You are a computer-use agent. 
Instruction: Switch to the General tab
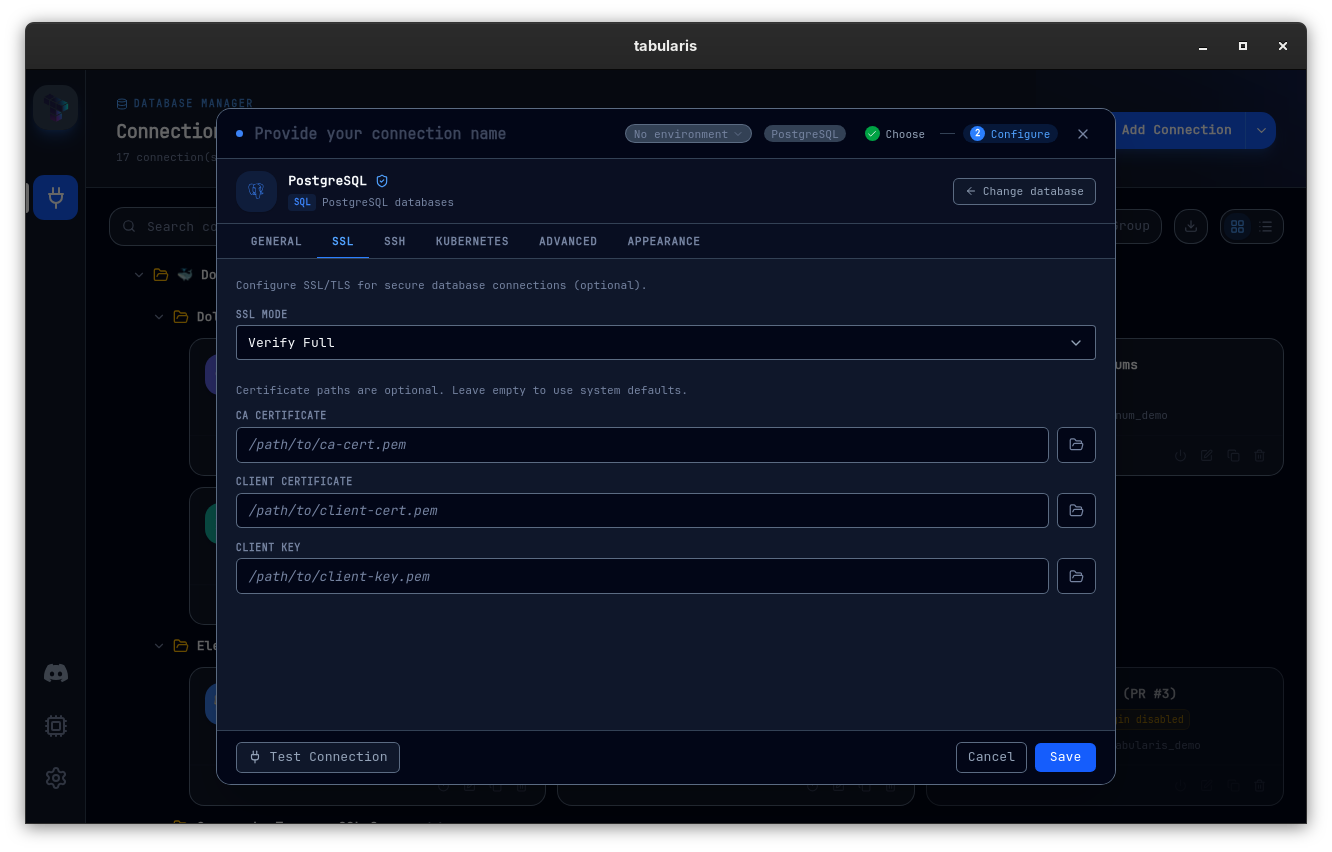tap(276, 242)
